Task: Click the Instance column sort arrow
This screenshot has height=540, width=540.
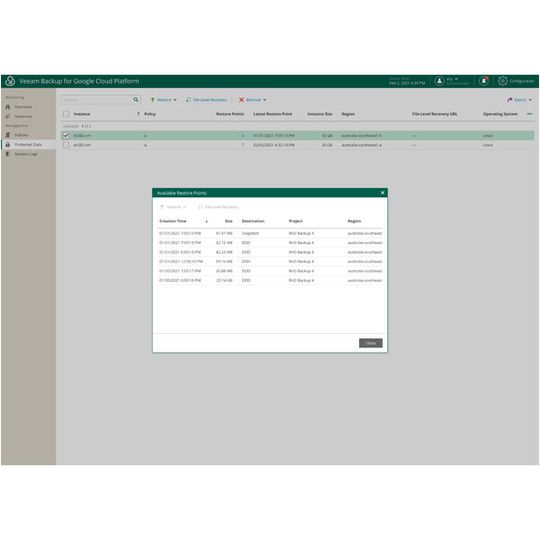Action: [x=138, y=114]
